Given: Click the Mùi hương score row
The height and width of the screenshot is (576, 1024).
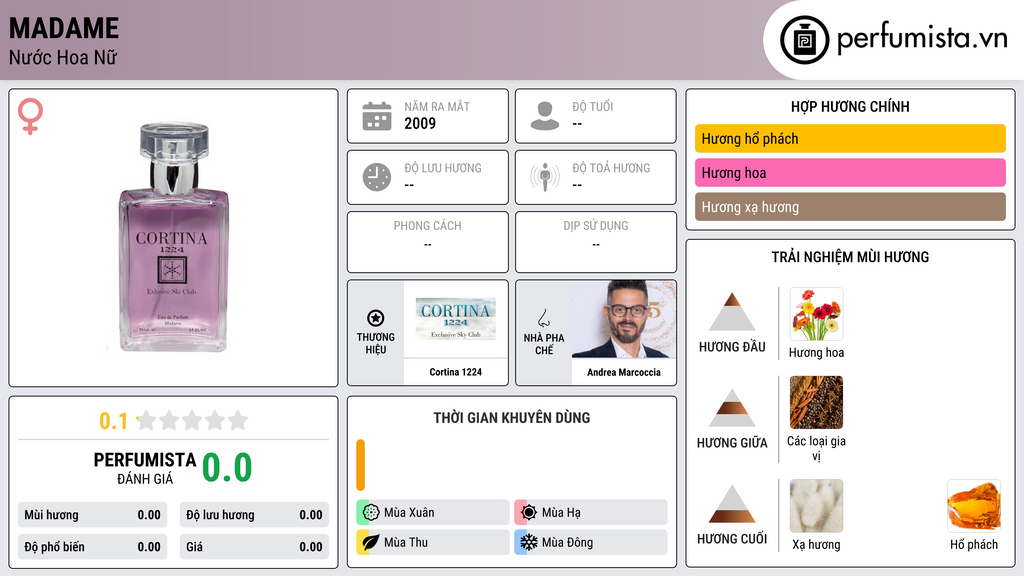Looking at the screenshot, I should (92, 515).
